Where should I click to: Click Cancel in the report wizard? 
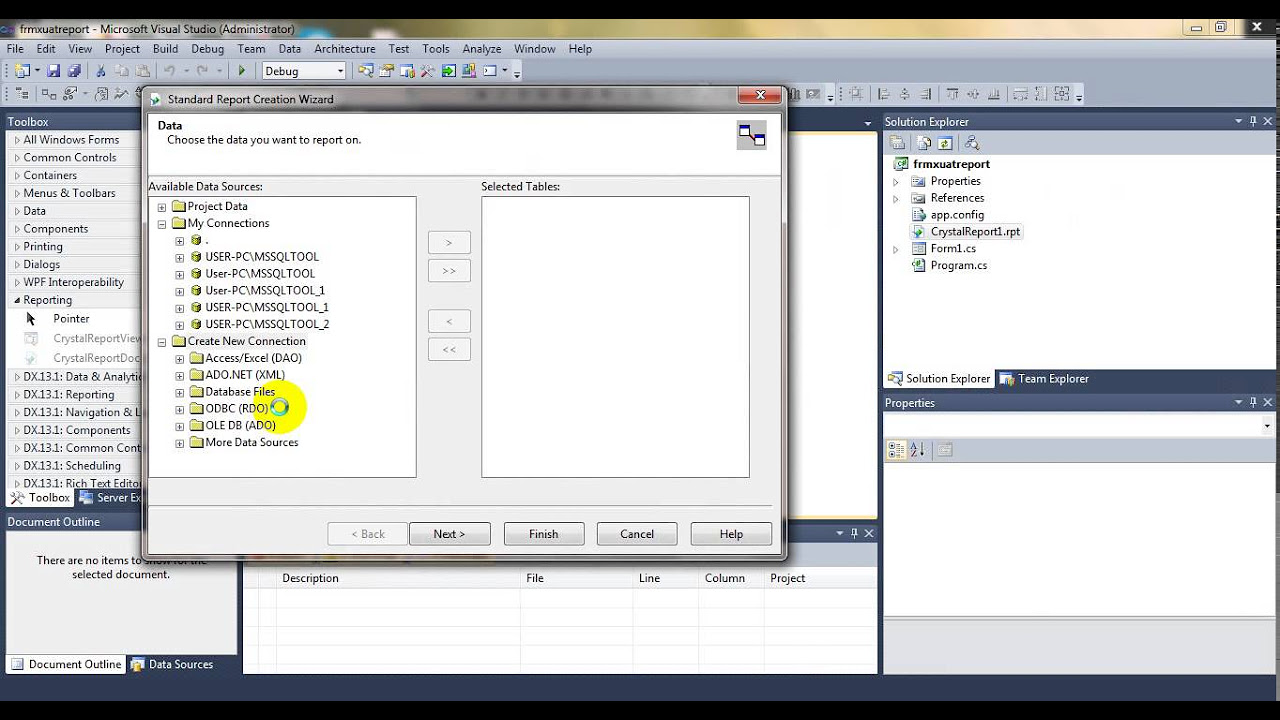coord(637,534)
